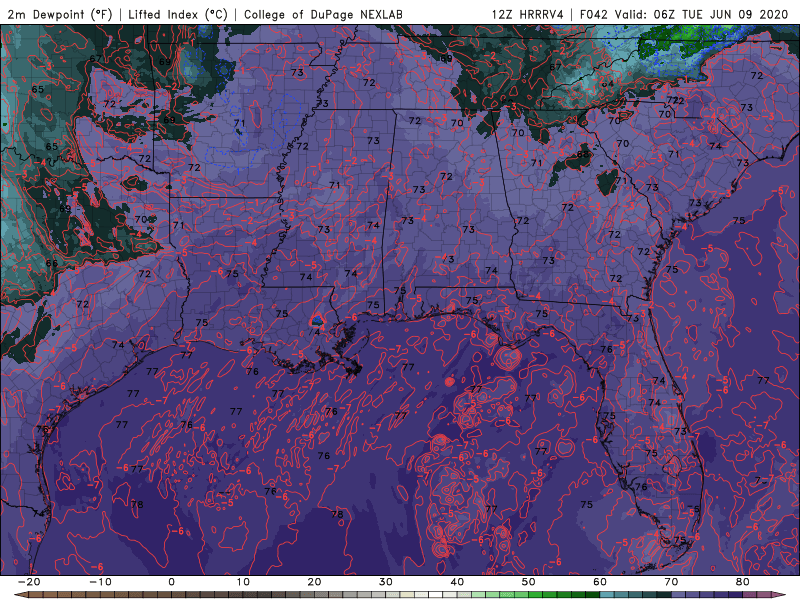Viewport: 800px width, 600px height.
Task: Click the '2m Dewpoint (°F)' title text
Action: point(60,14)
